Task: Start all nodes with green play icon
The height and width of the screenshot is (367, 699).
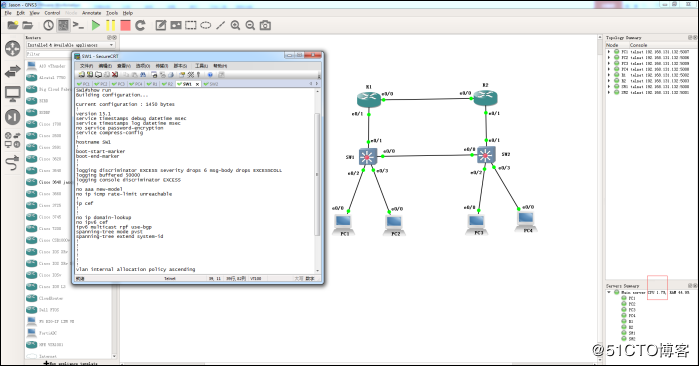Action: click(96, 25)
